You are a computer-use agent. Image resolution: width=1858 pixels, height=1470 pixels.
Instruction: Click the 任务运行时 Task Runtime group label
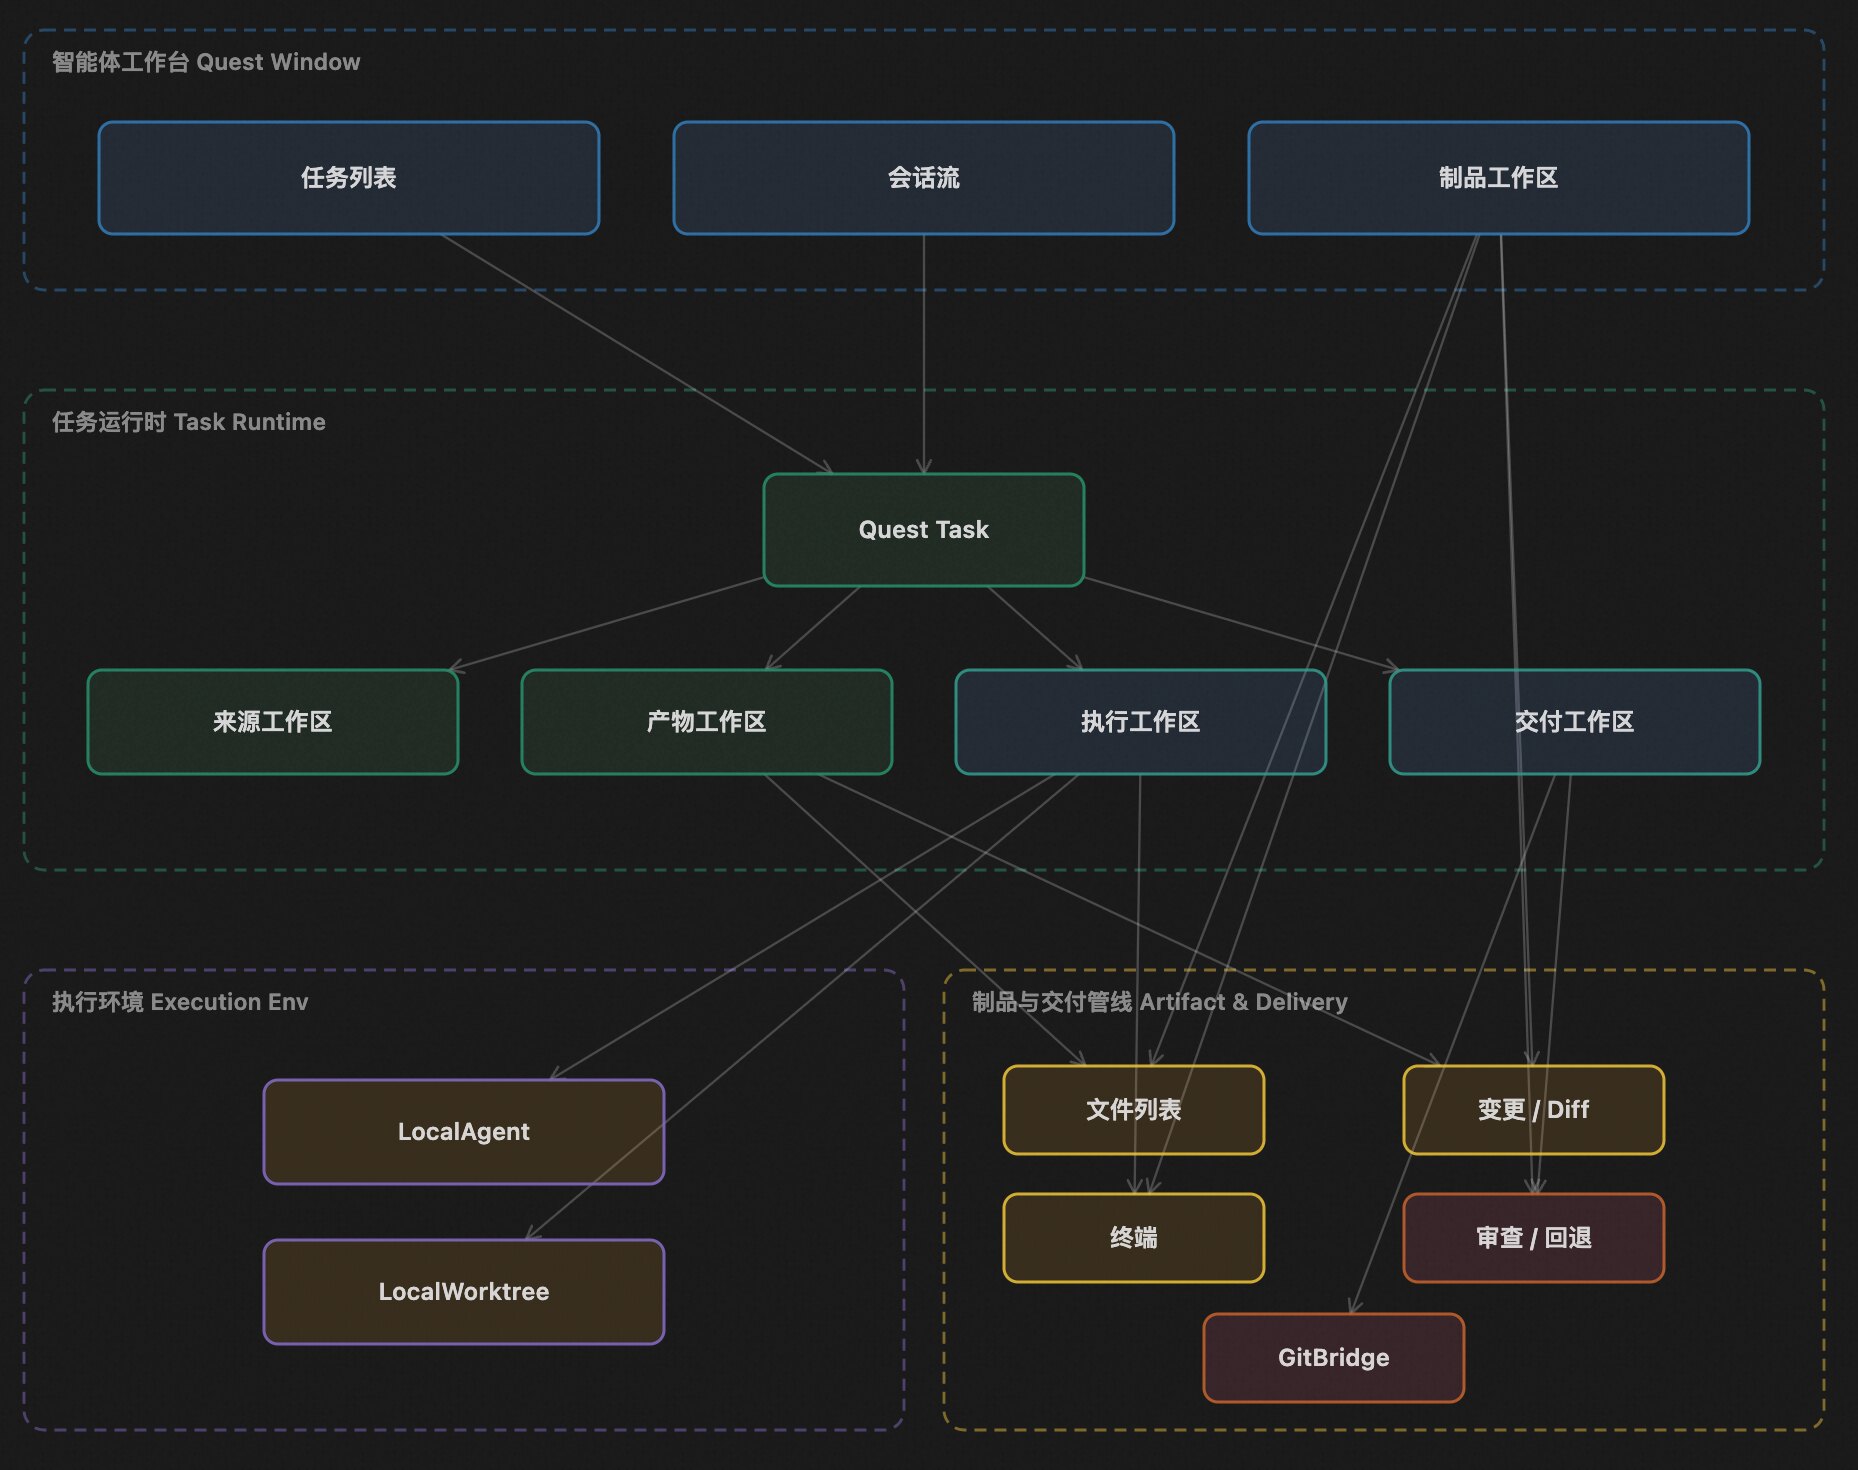(189, 422)
